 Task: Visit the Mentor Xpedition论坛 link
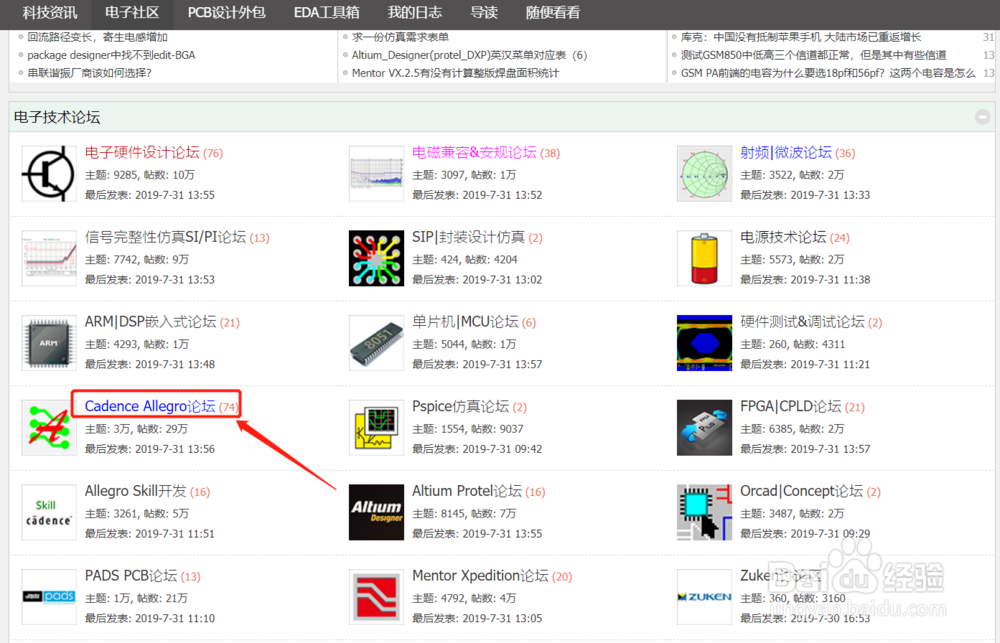pyautogui.click(x=480, y=576)
